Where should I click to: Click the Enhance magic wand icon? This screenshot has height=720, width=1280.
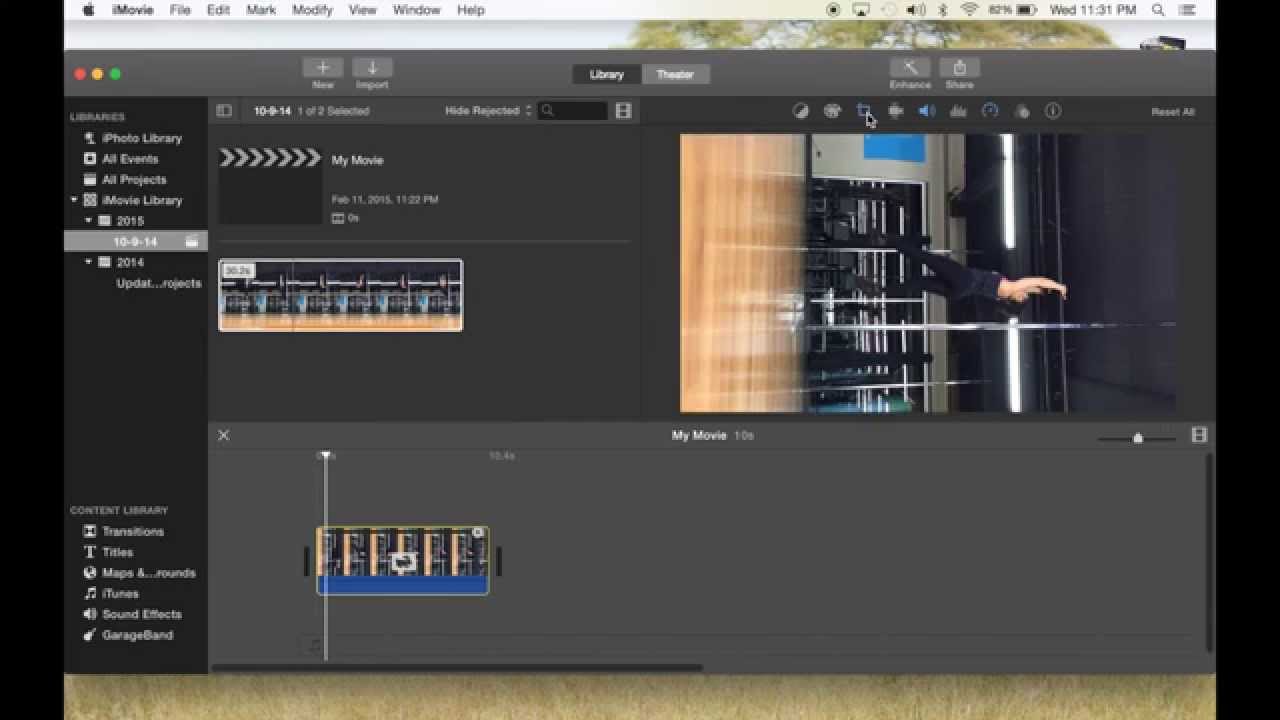click(910, 68)
